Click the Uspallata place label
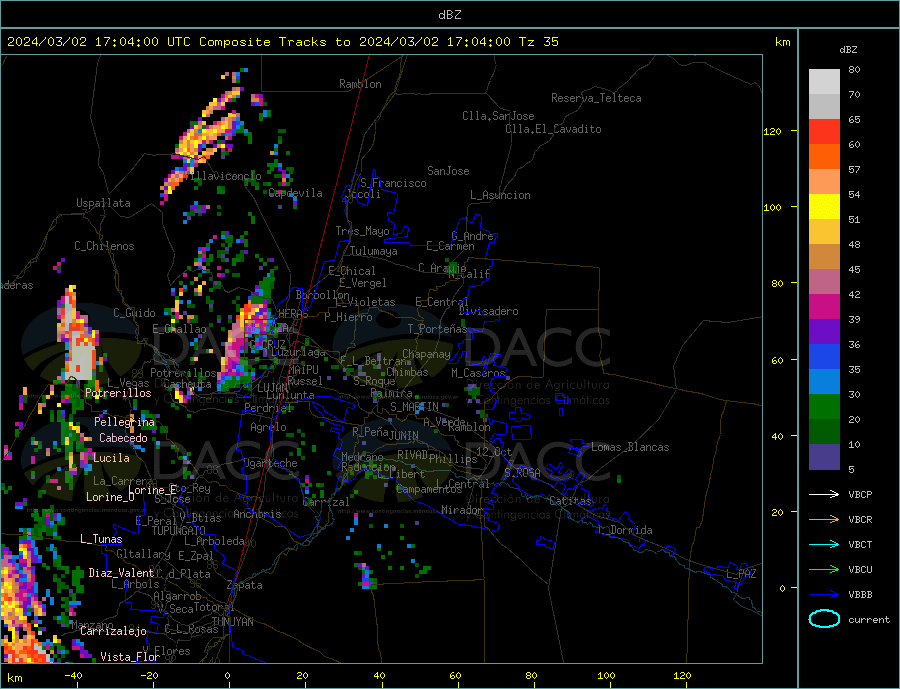 (103, 203)
